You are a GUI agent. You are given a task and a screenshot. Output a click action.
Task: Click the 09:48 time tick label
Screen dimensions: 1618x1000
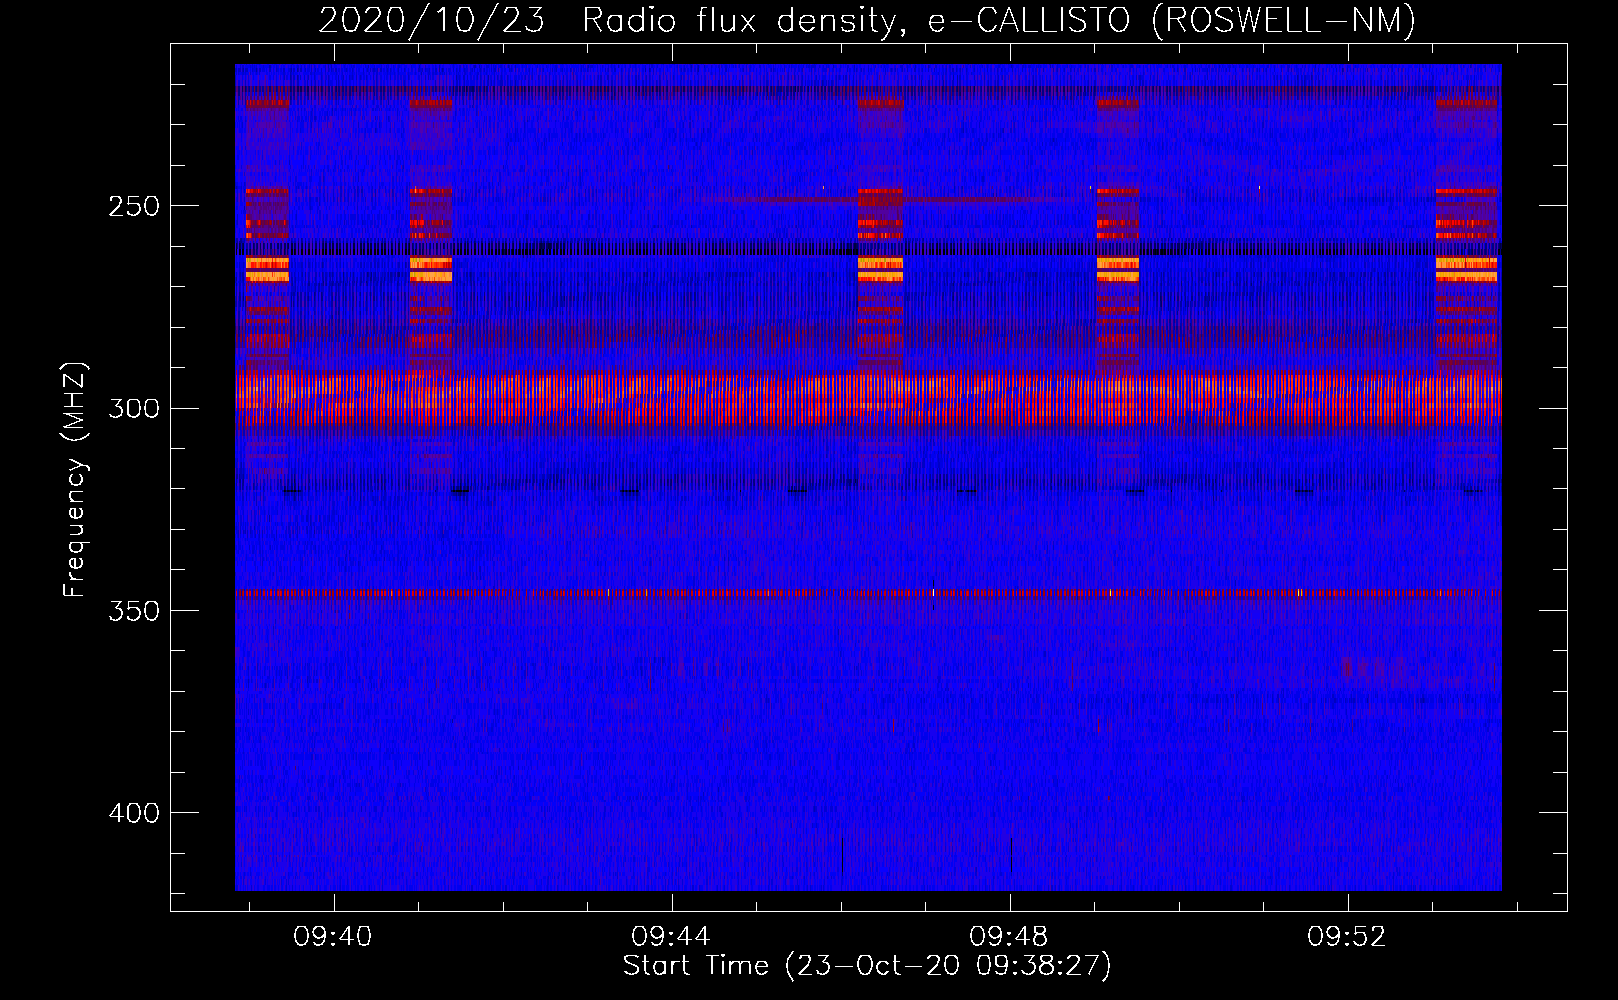point(1009,937)
